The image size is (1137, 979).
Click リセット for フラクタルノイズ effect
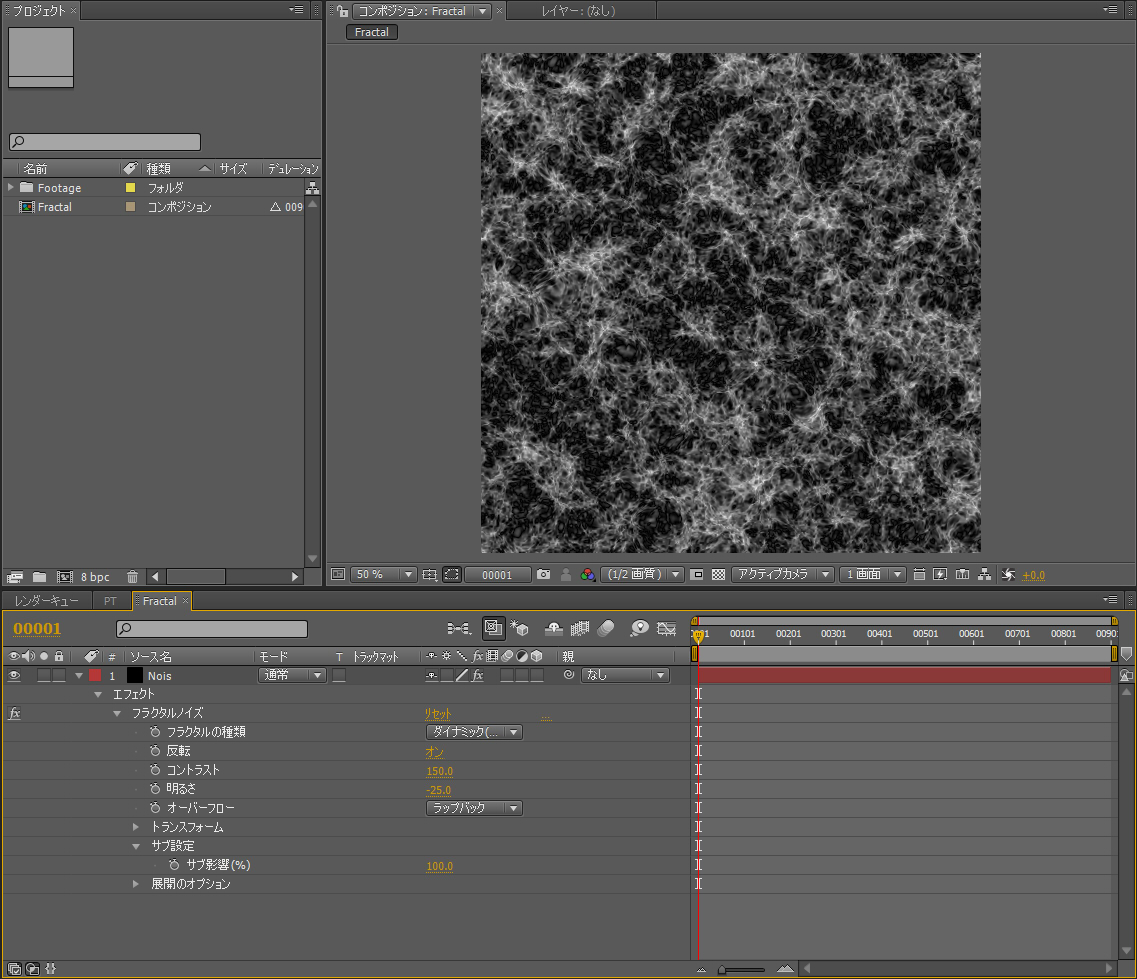click(438, 714)
